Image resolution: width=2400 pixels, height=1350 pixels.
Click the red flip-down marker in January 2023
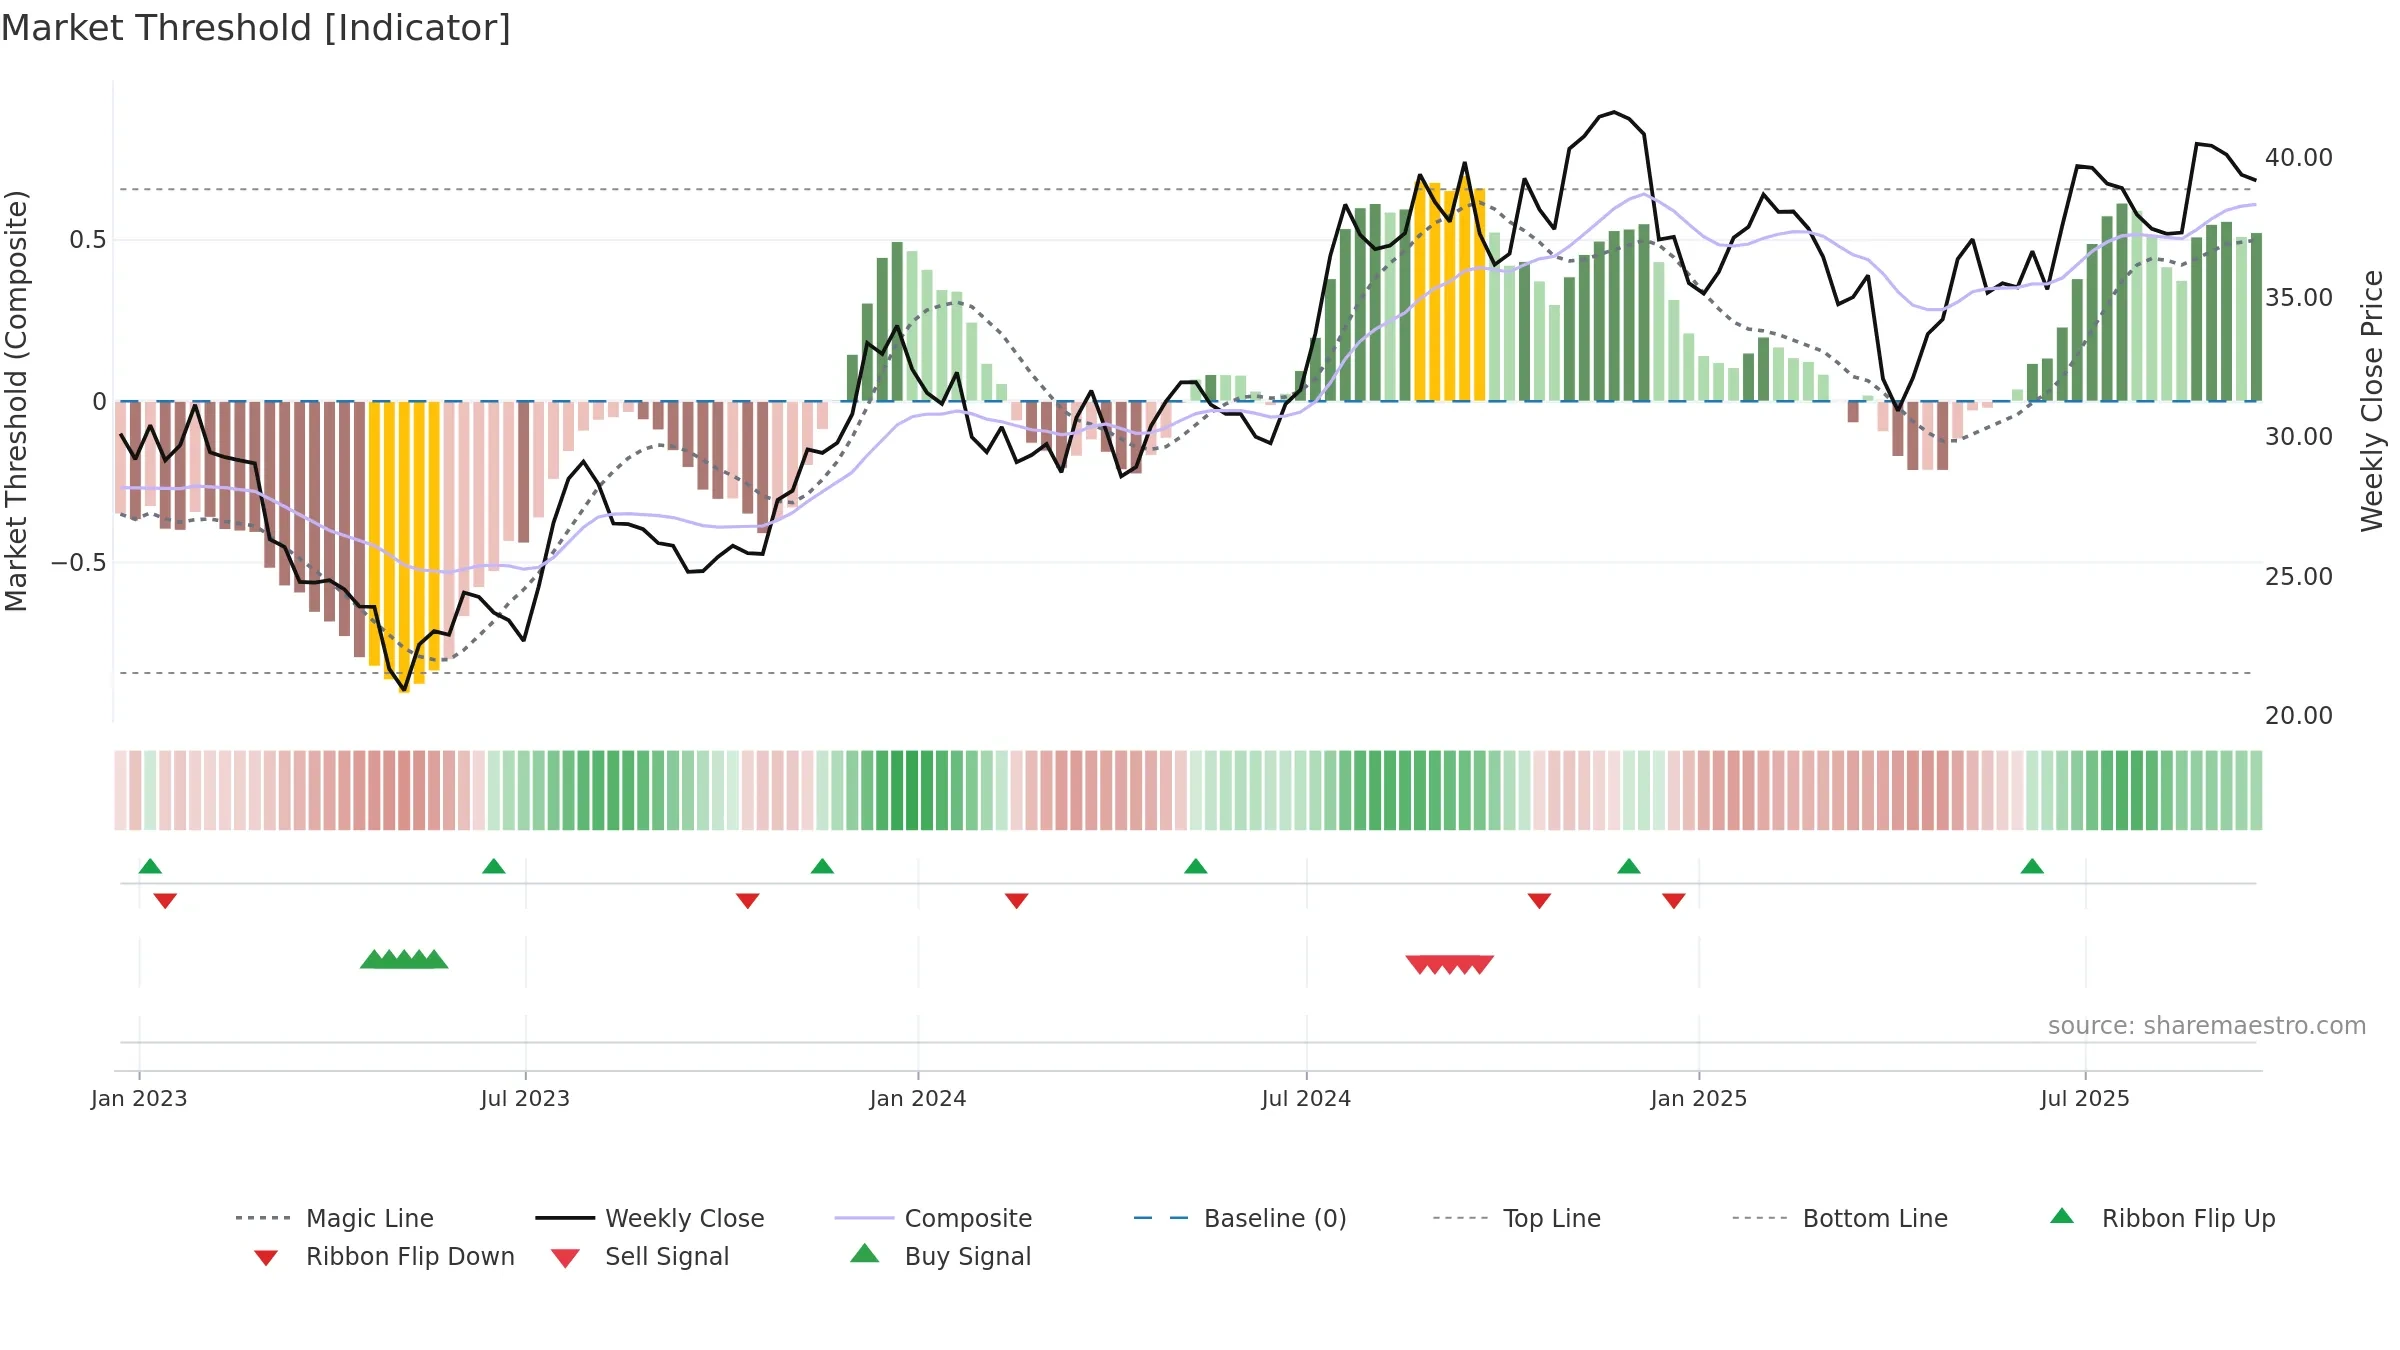click(165, 901)
